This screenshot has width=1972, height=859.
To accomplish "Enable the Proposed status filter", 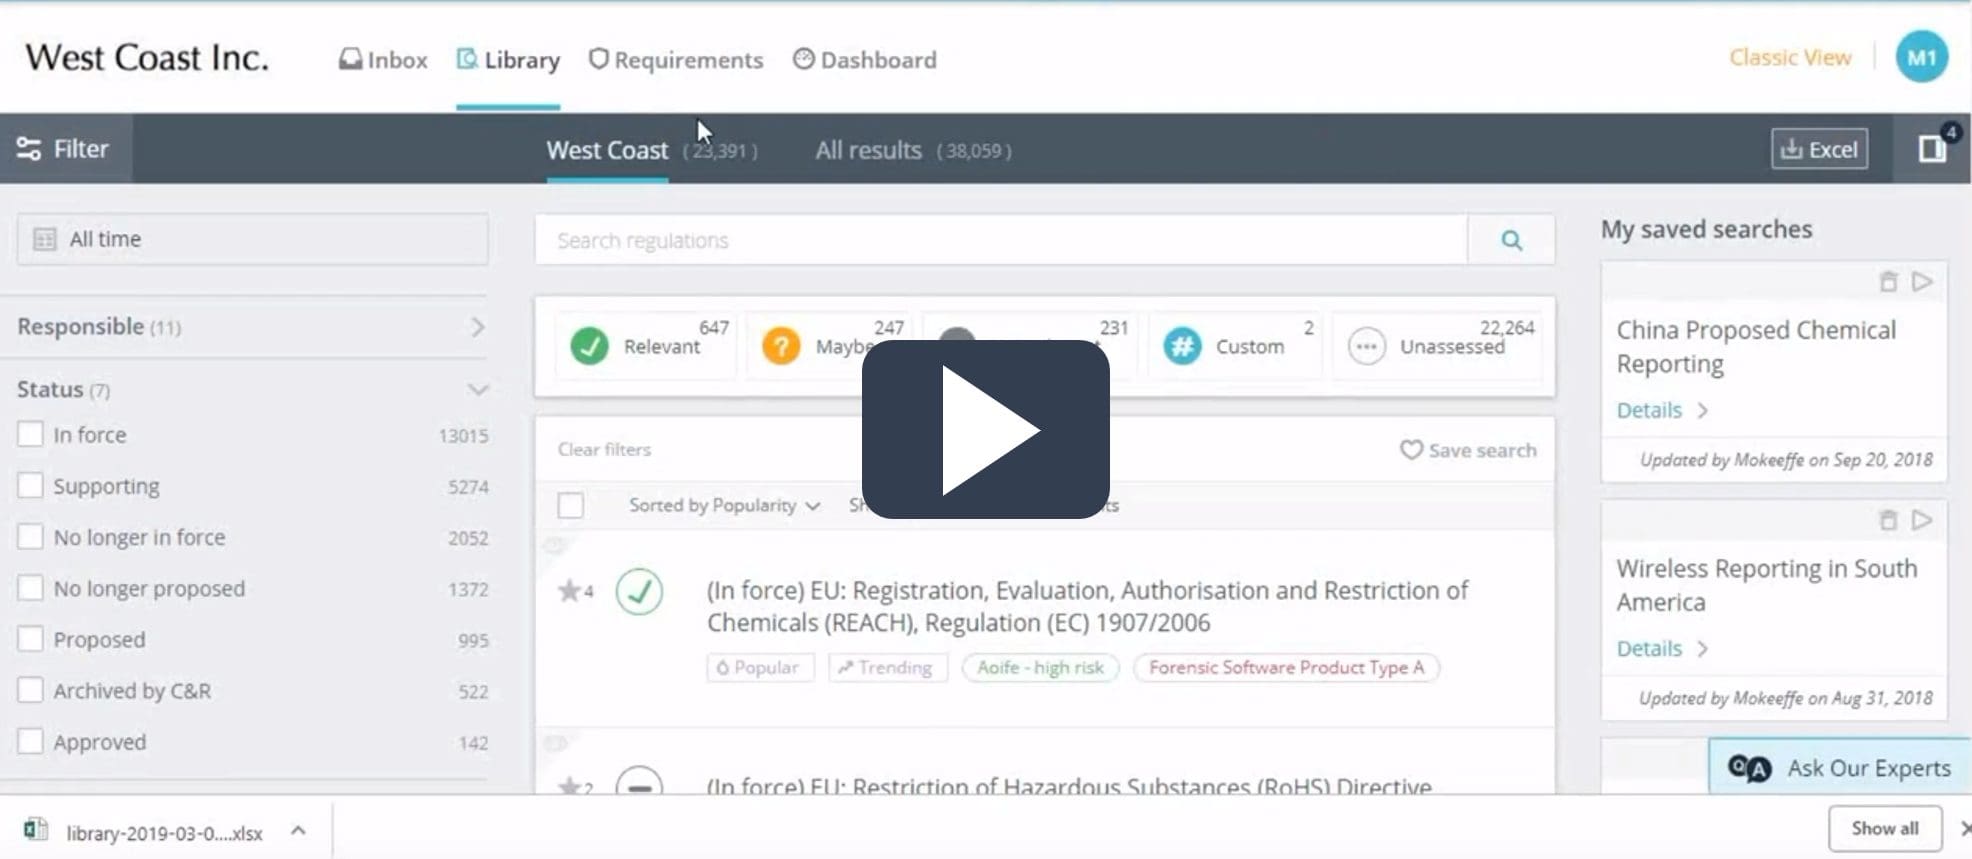I will [31, 640].
